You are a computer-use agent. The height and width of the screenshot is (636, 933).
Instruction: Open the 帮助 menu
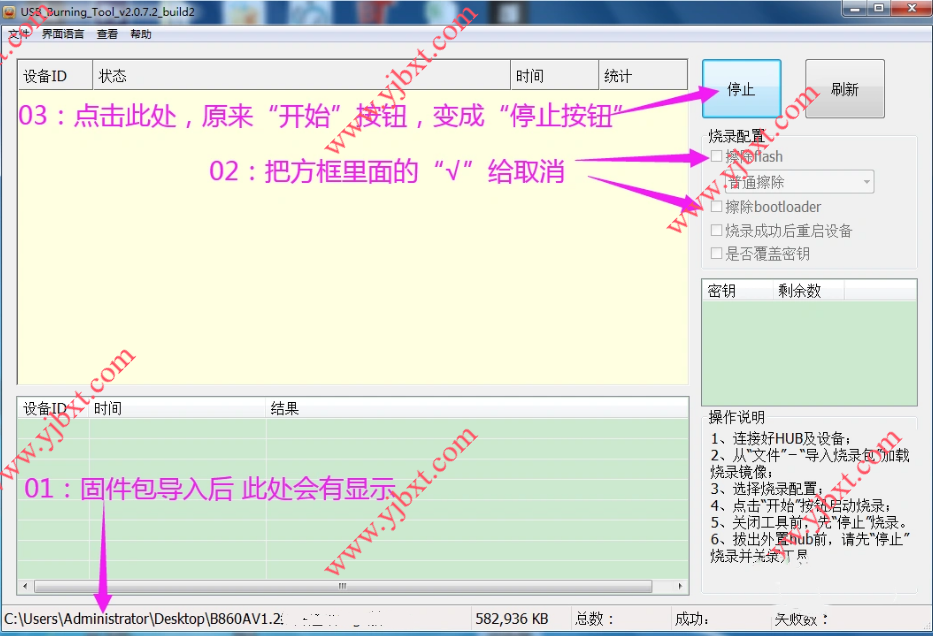coord(141,34)
